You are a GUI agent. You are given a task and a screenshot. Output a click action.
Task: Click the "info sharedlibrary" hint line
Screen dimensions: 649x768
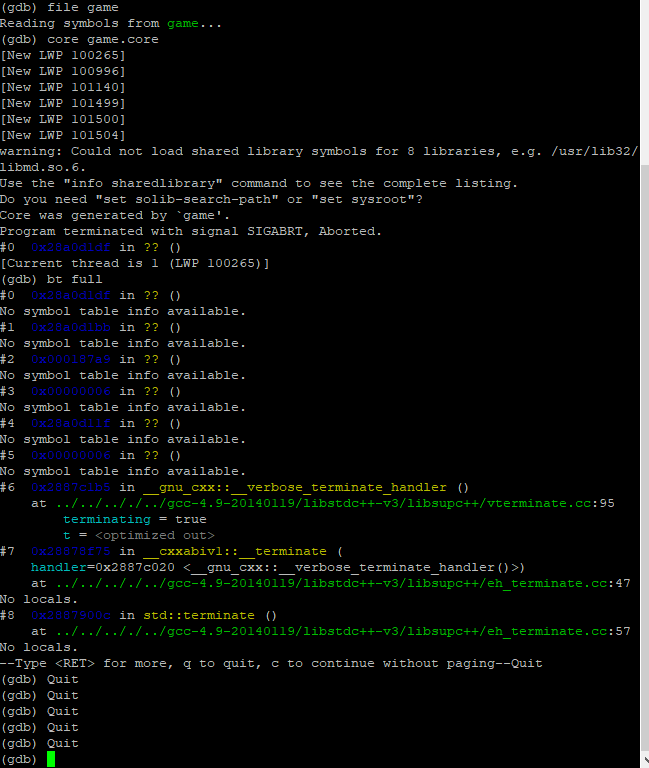click(x=259, y=184)
